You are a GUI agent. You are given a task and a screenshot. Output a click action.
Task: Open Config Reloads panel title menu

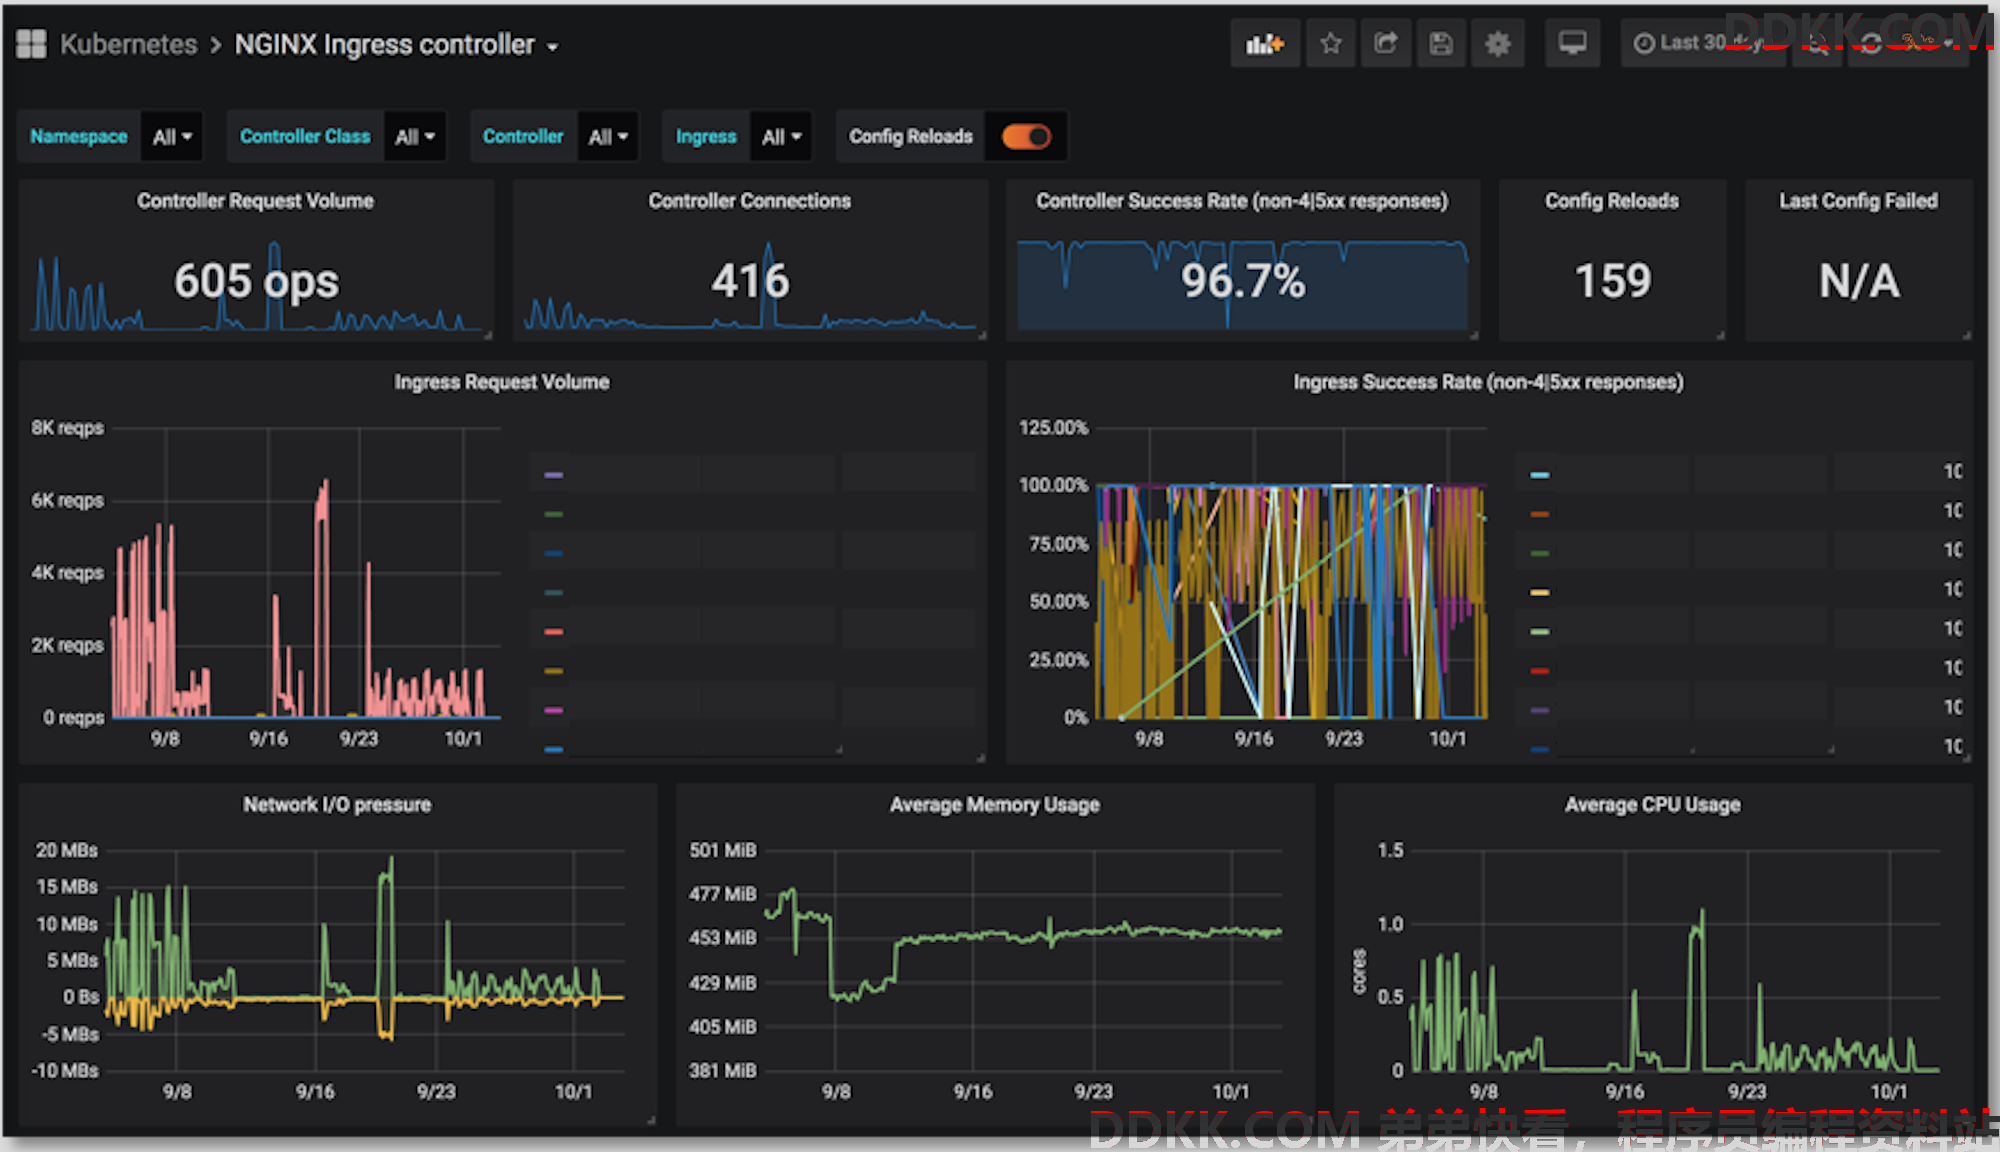[1612, 201]
